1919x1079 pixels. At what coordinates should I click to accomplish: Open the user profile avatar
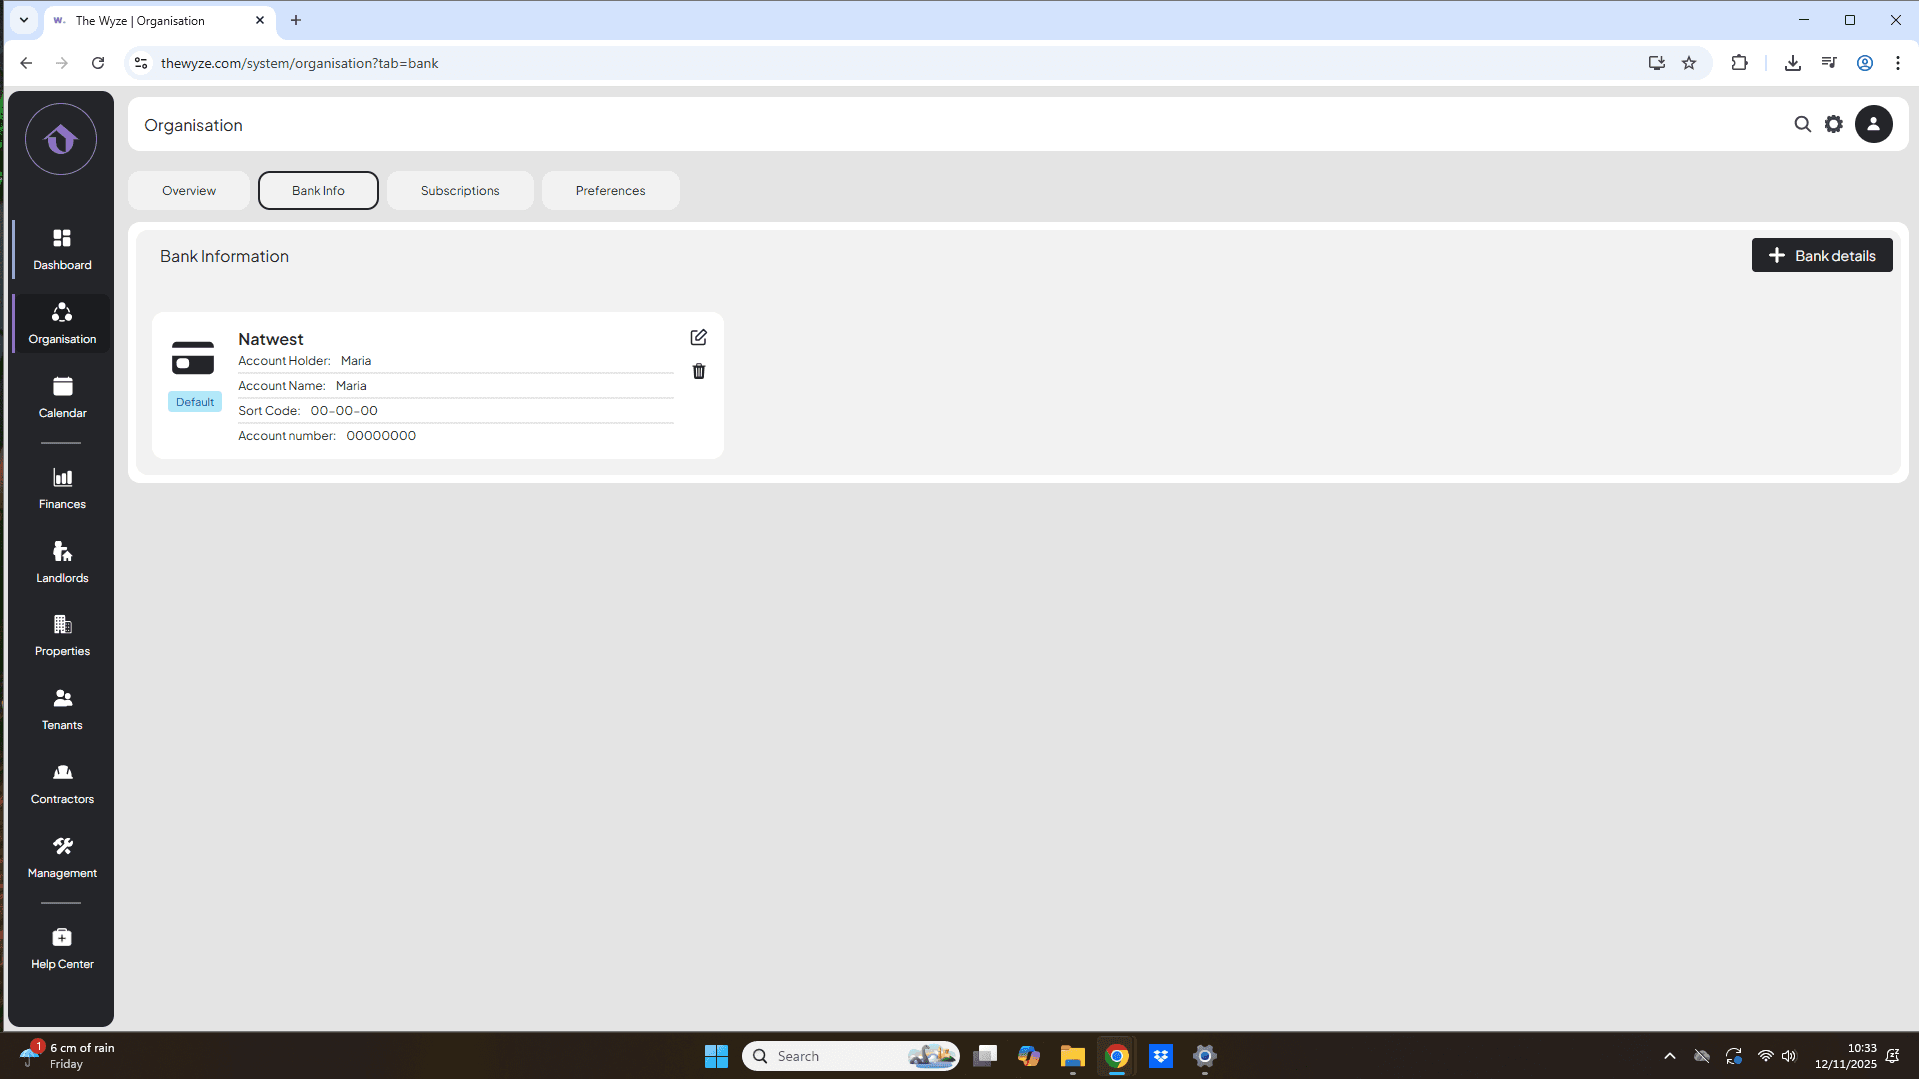tap(1873, 125)
